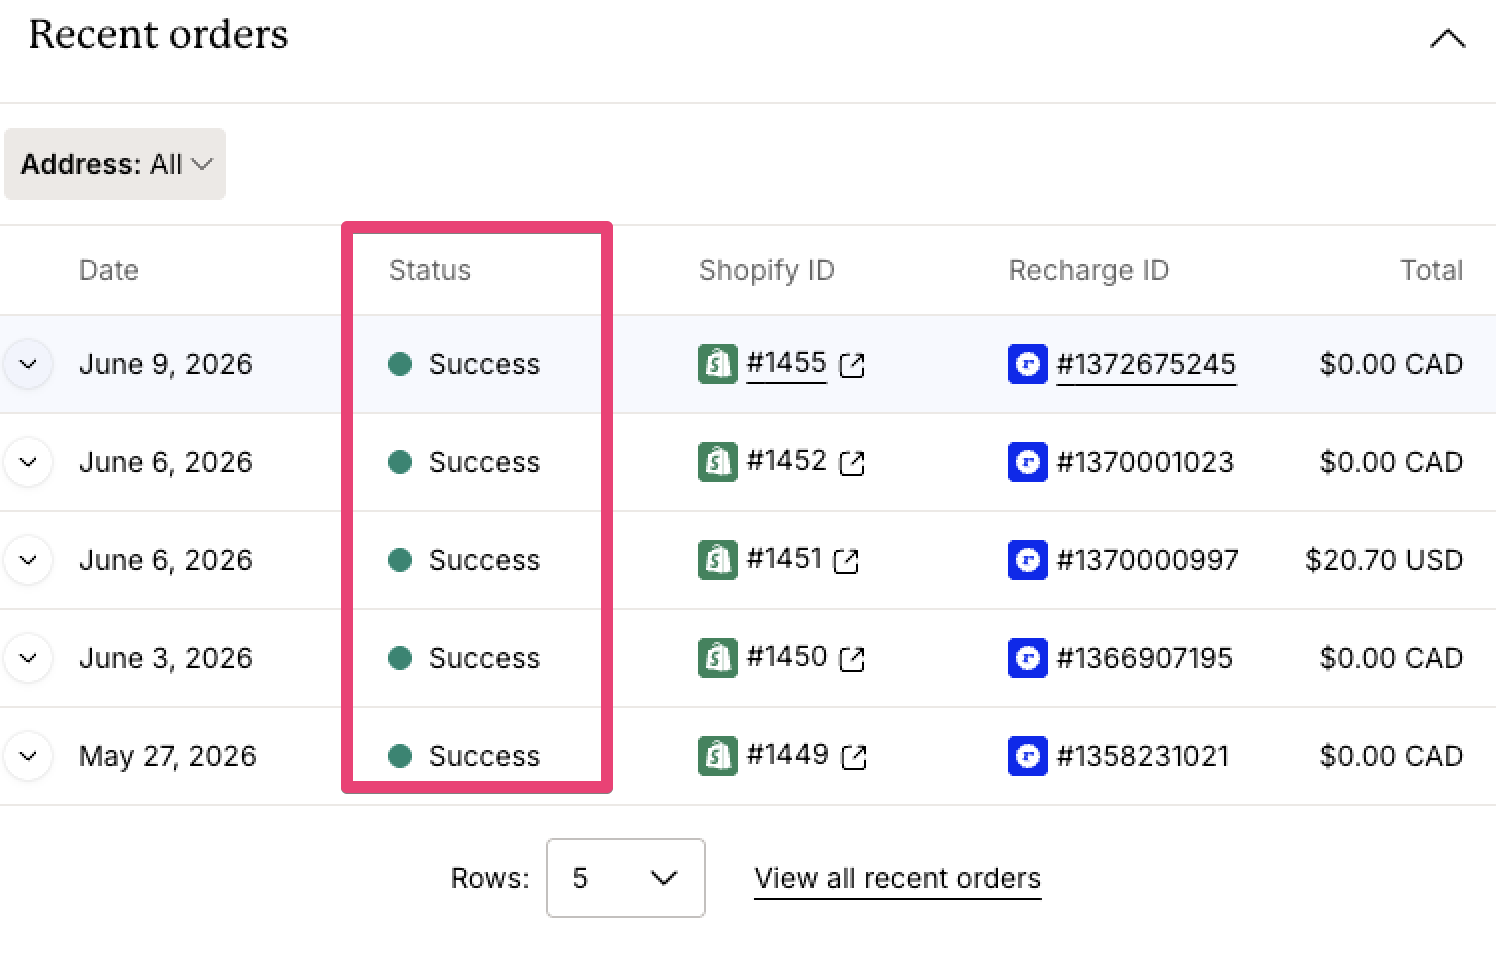Click the Status column header
The height and width of the screenshot is (956, 1496).
tap(430, 270)
